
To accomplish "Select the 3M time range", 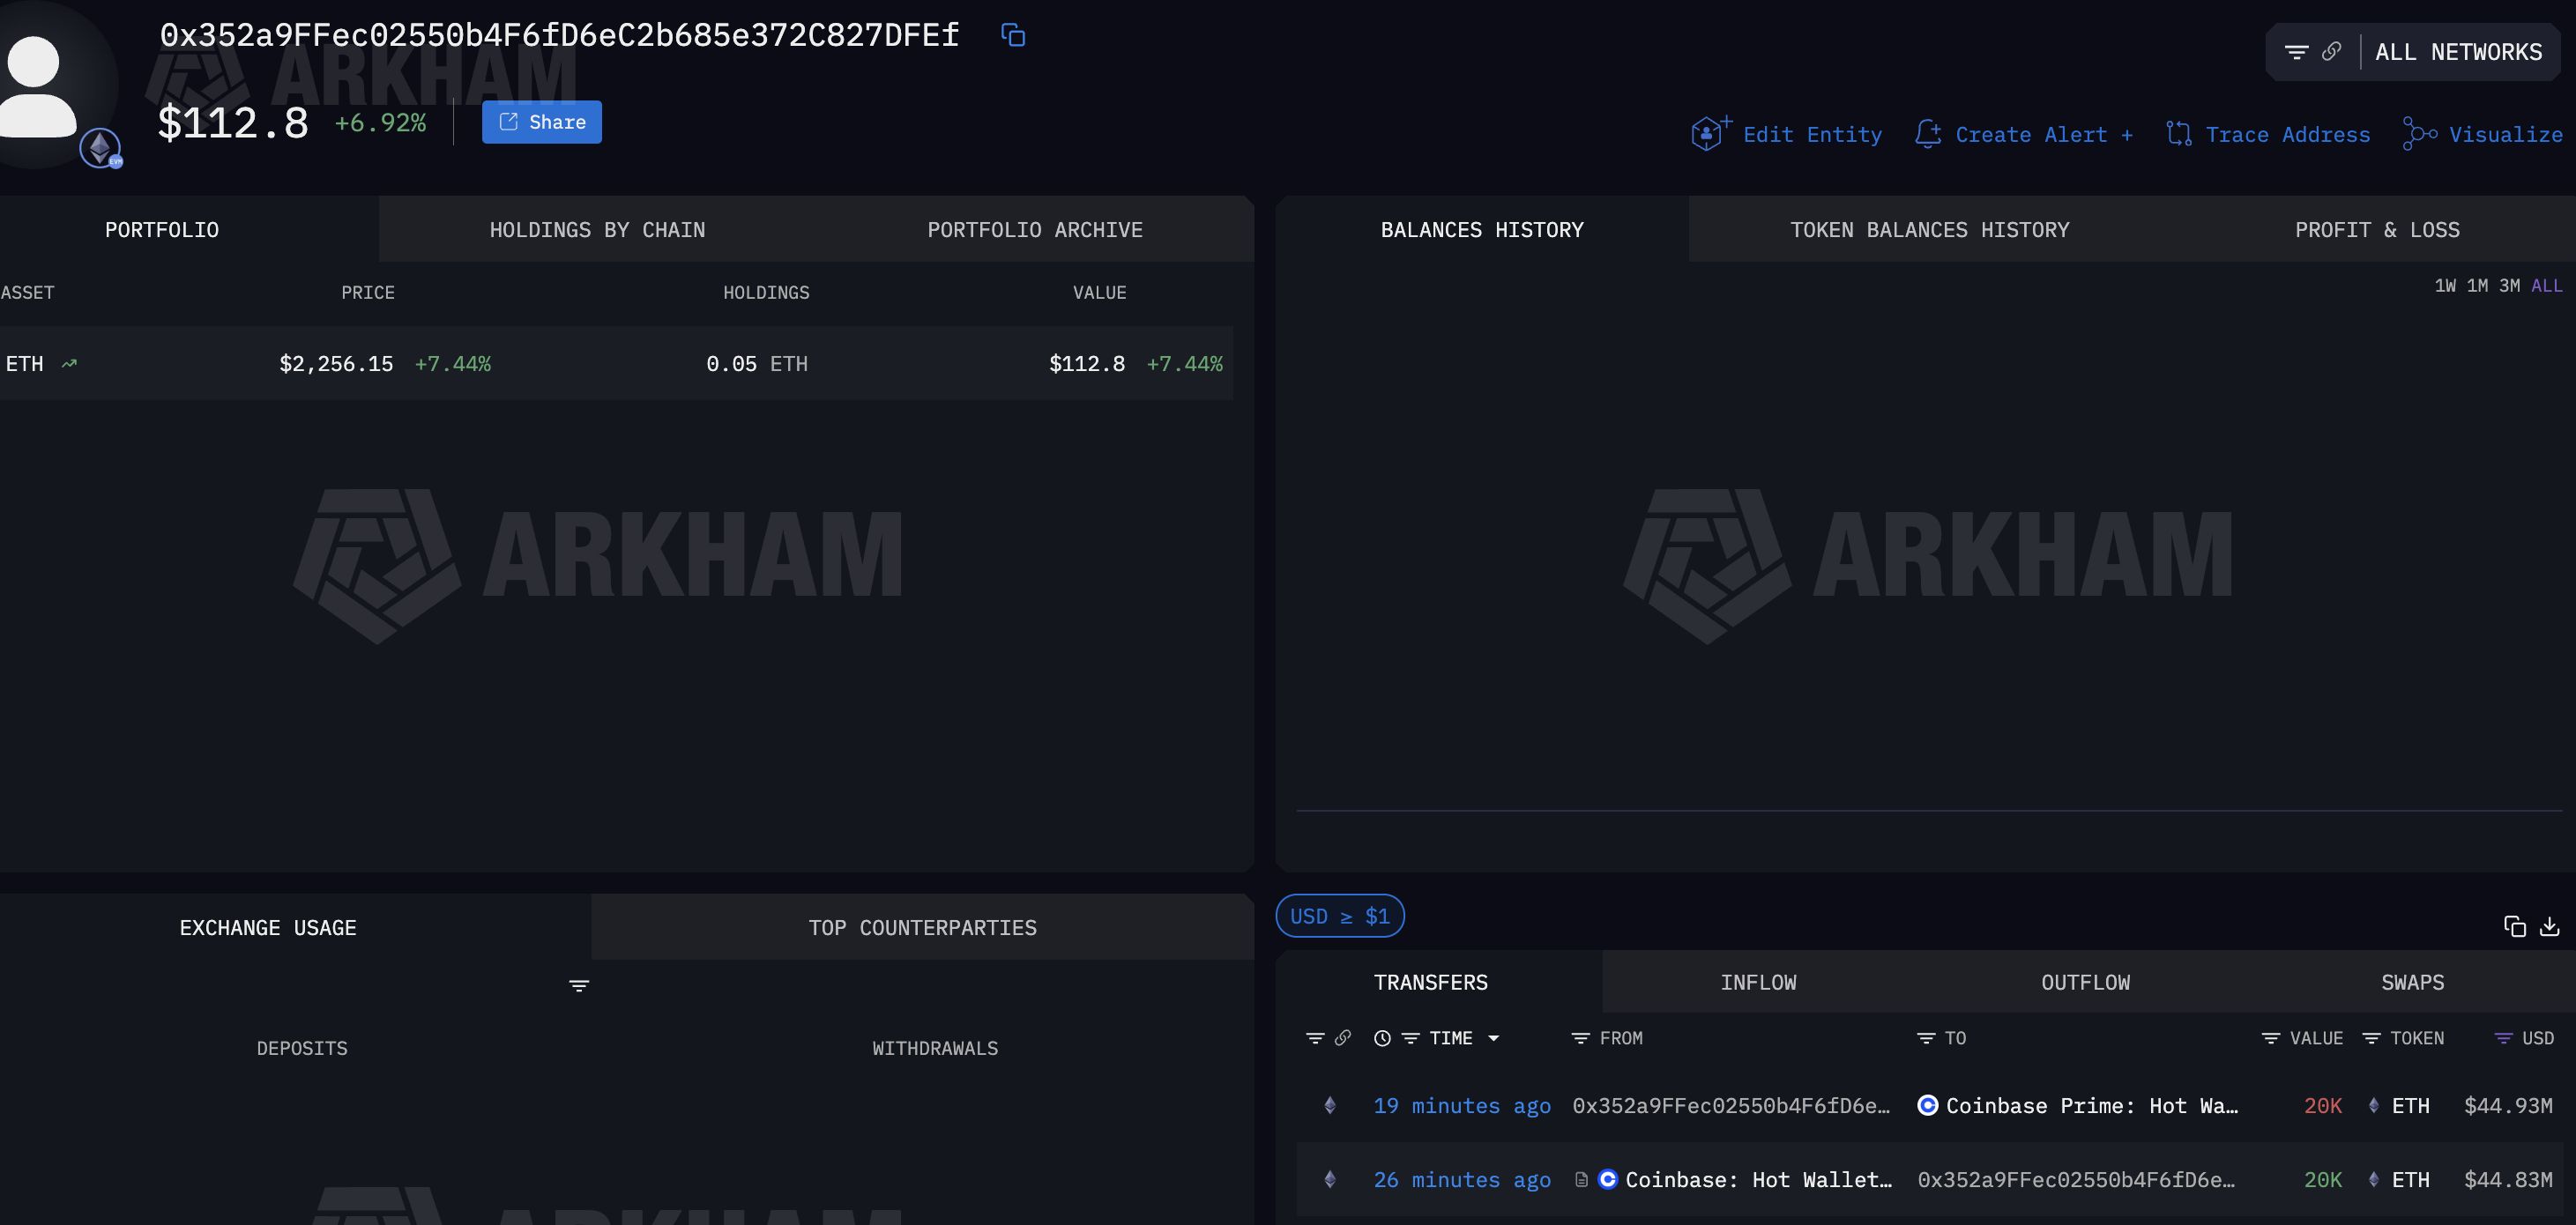I will point(2509,286).
